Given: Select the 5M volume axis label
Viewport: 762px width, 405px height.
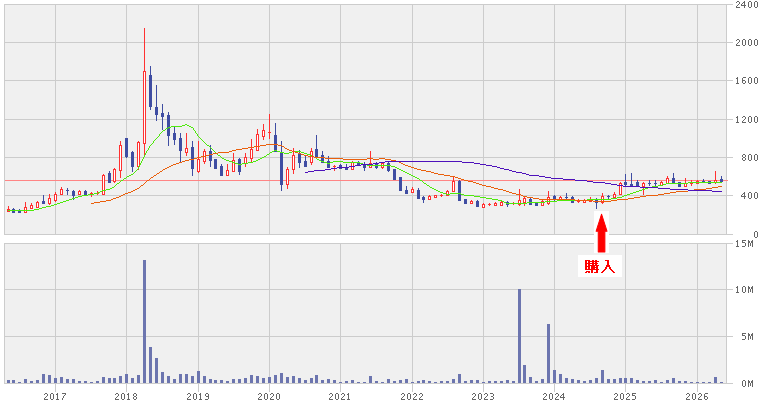Looking at the screenshot, I should (x=747, y=337).
